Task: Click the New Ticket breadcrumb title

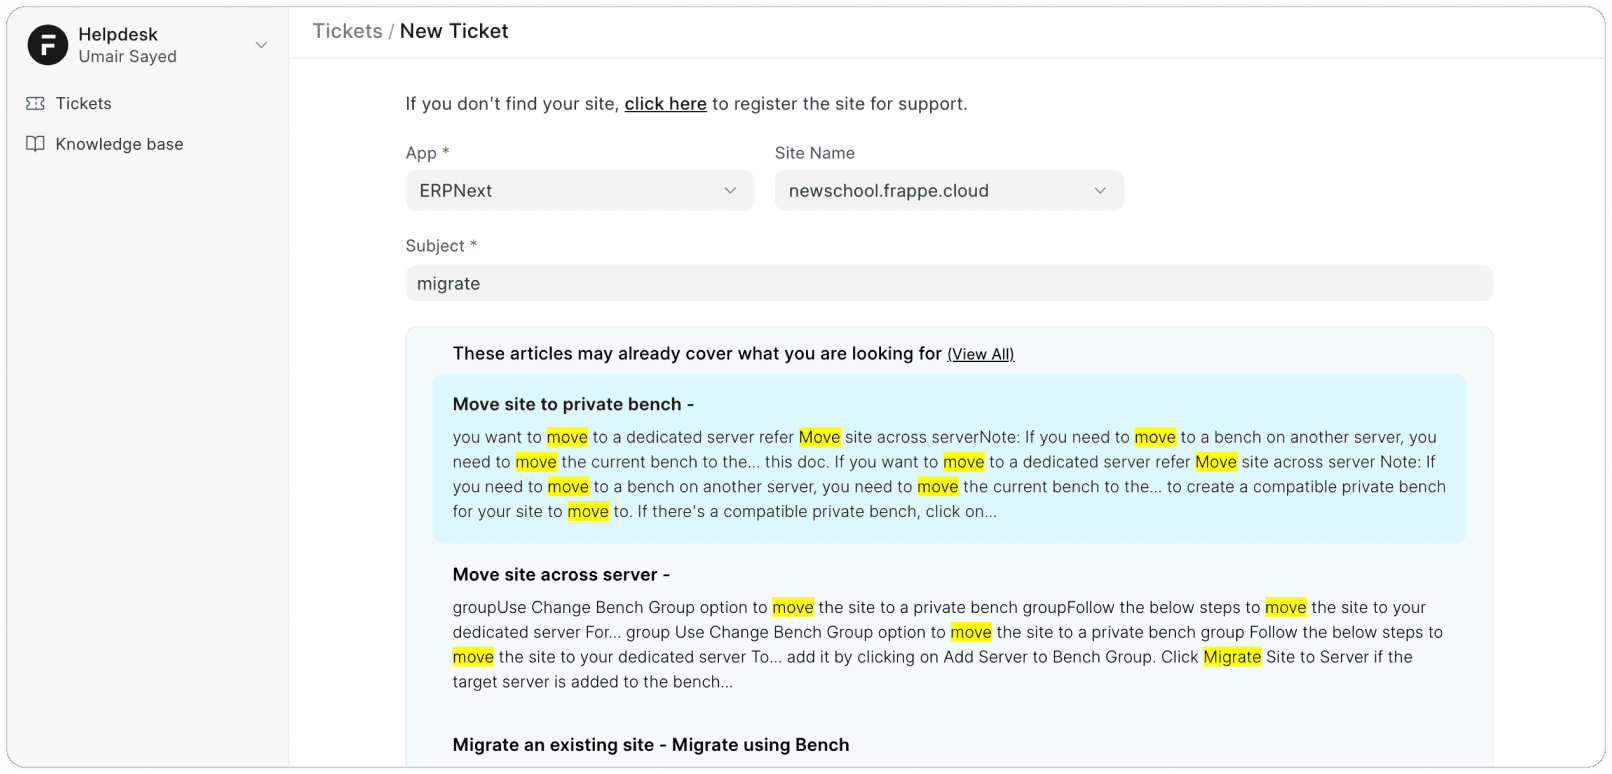Action: tap(454, 31)
